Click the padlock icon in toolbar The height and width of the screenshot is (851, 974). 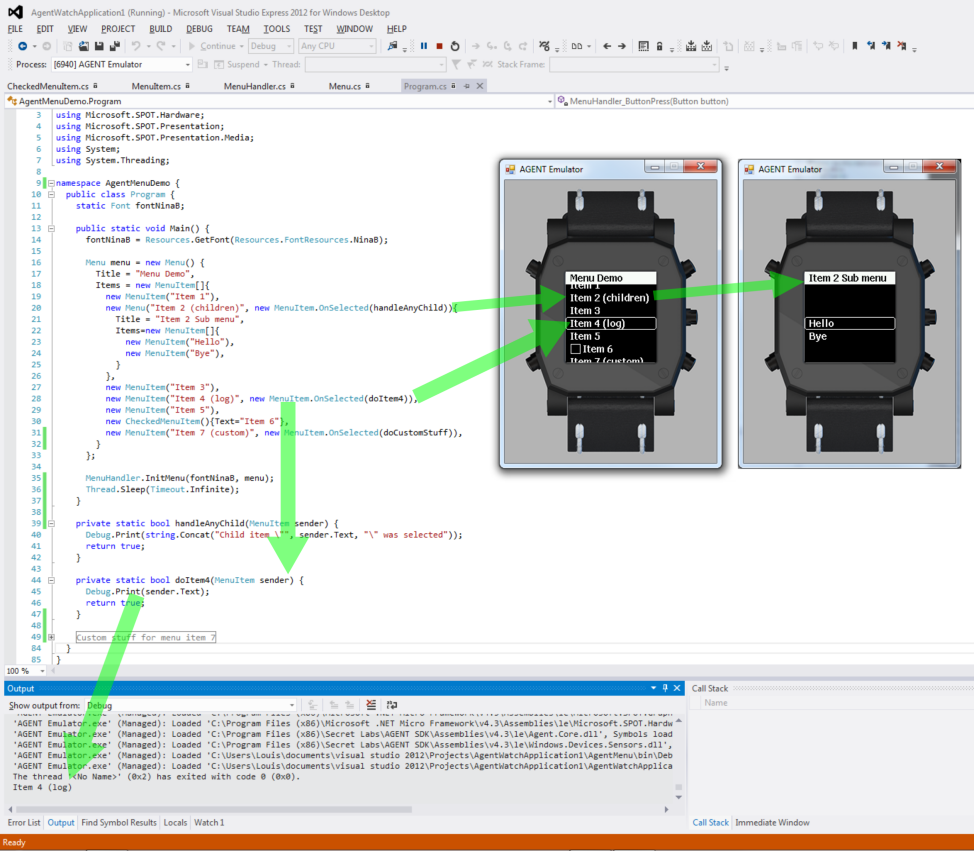pos(660,46)
